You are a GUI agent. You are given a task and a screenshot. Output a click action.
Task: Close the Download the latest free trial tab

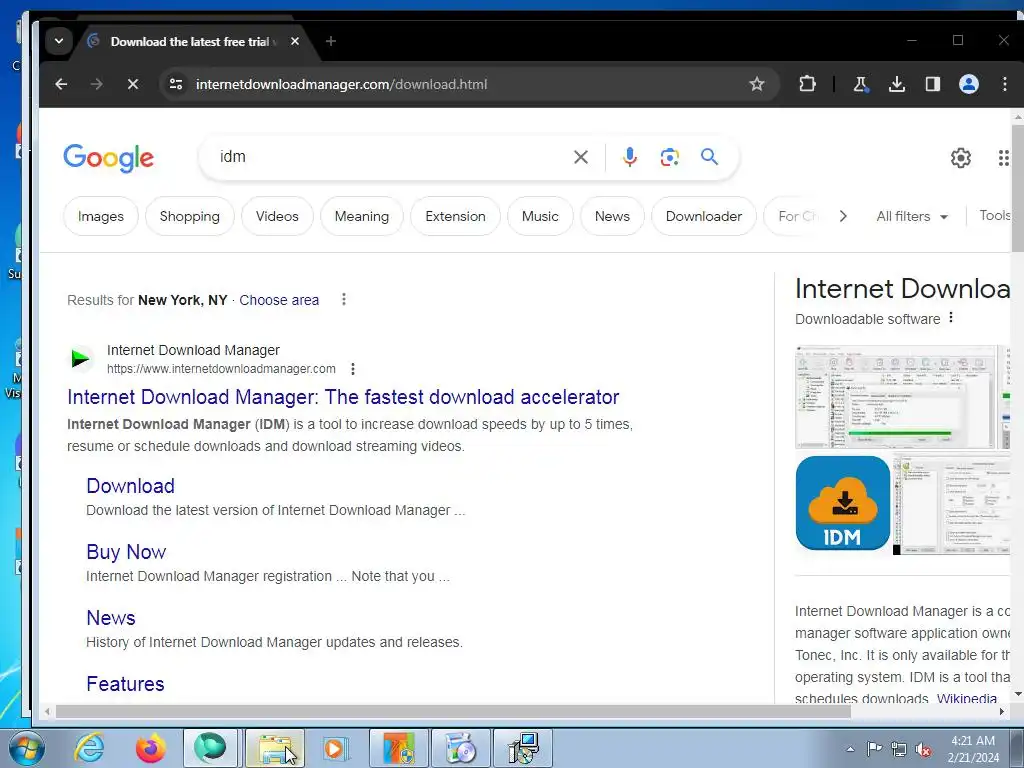point(295,41)
